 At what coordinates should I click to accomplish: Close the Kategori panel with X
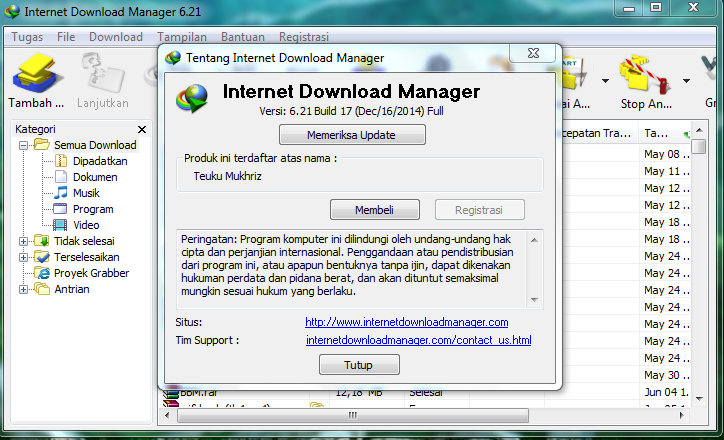click(142, 130)
